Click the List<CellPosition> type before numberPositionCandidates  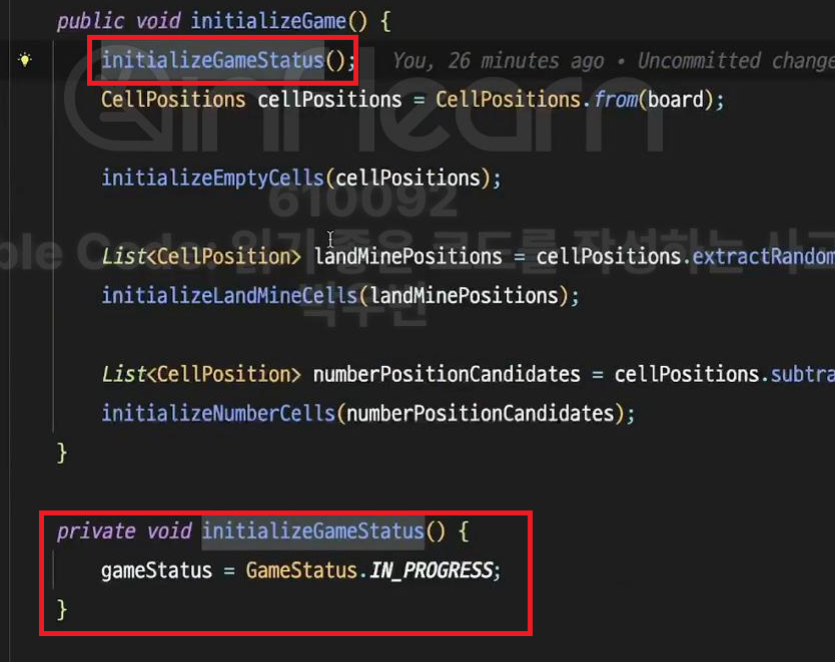[201, 374]
